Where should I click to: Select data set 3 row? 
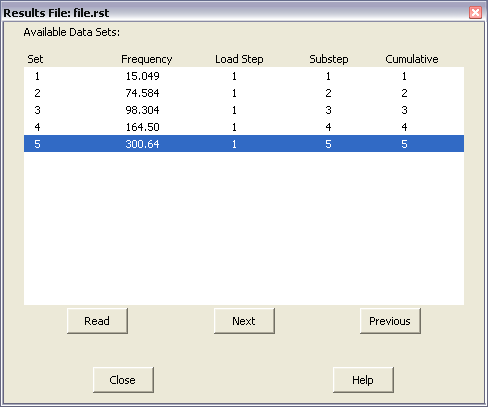point(244,110)
